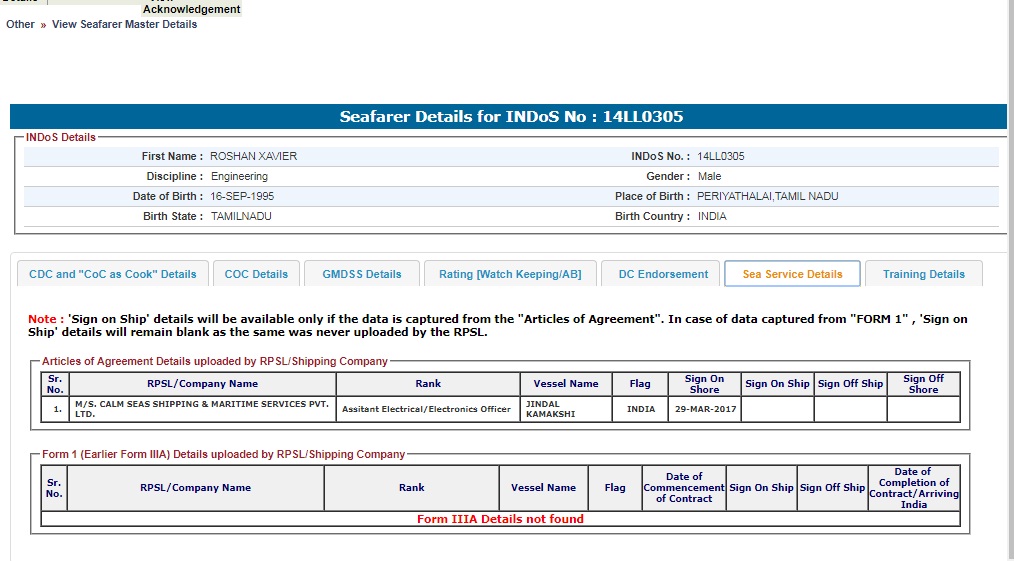Open the CDC and "CoC as Cook" Details tab
Image resolution: width=1014 pixels, height=561 pixels.
113,274
